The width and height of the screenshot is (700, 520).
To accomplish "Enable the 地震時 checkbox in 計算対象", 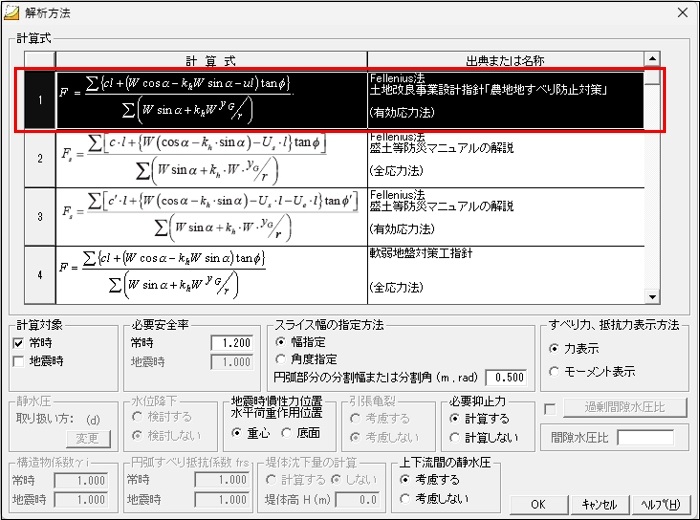I will point(18,361).
